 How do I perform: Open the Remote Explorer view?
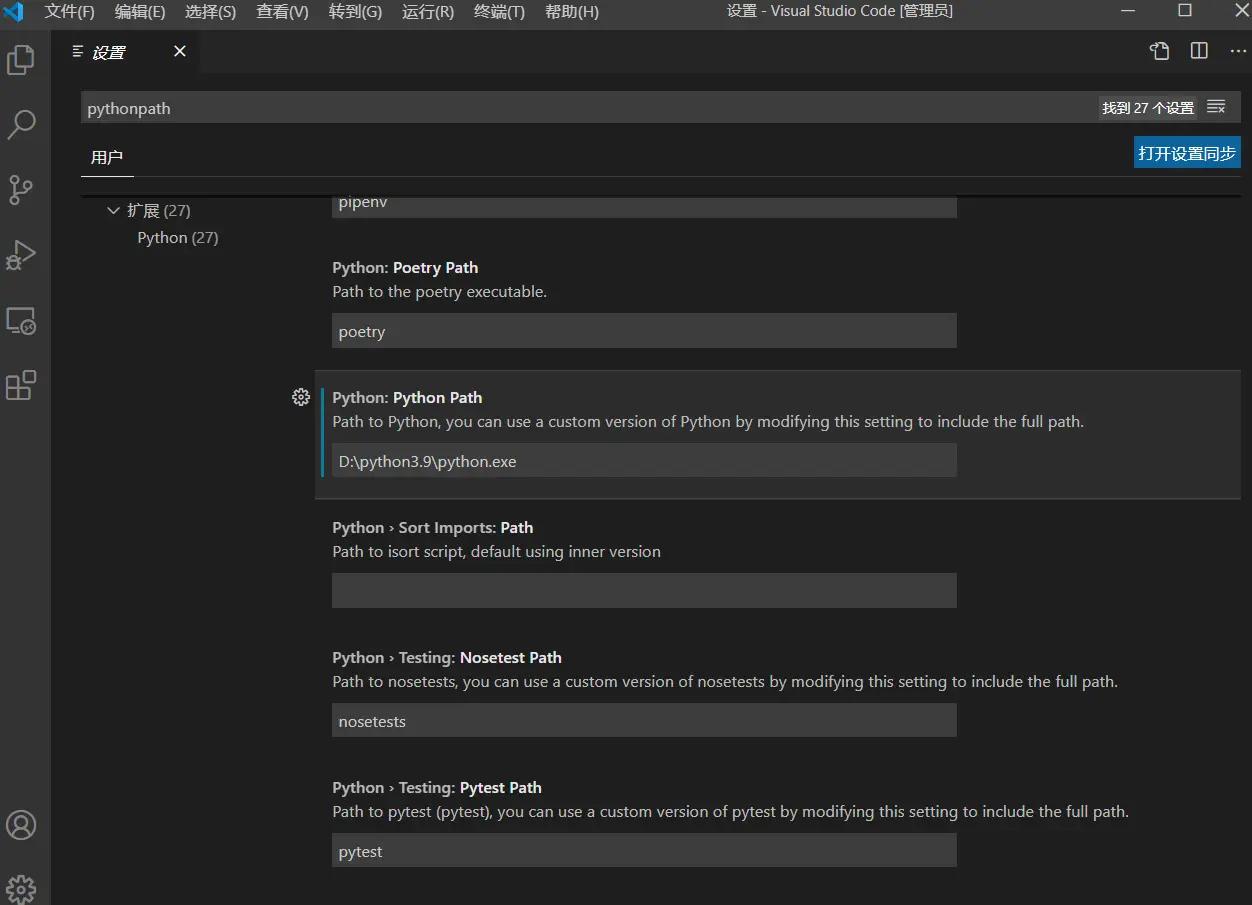[21, 320]
